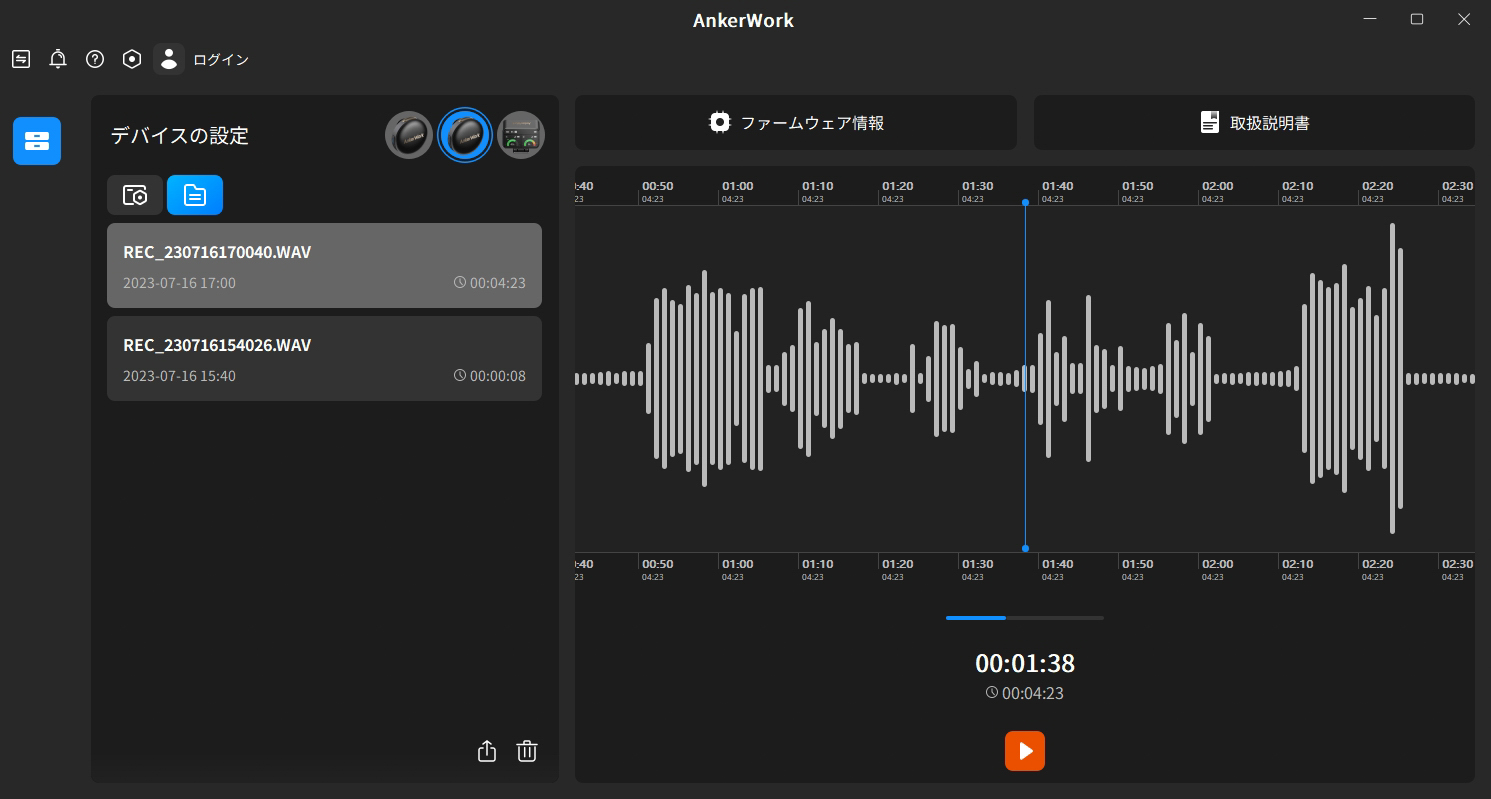Open the 取扱説明書 manual
Image resolution: width=1491 pixels, height=799 pixels.
1254,122
